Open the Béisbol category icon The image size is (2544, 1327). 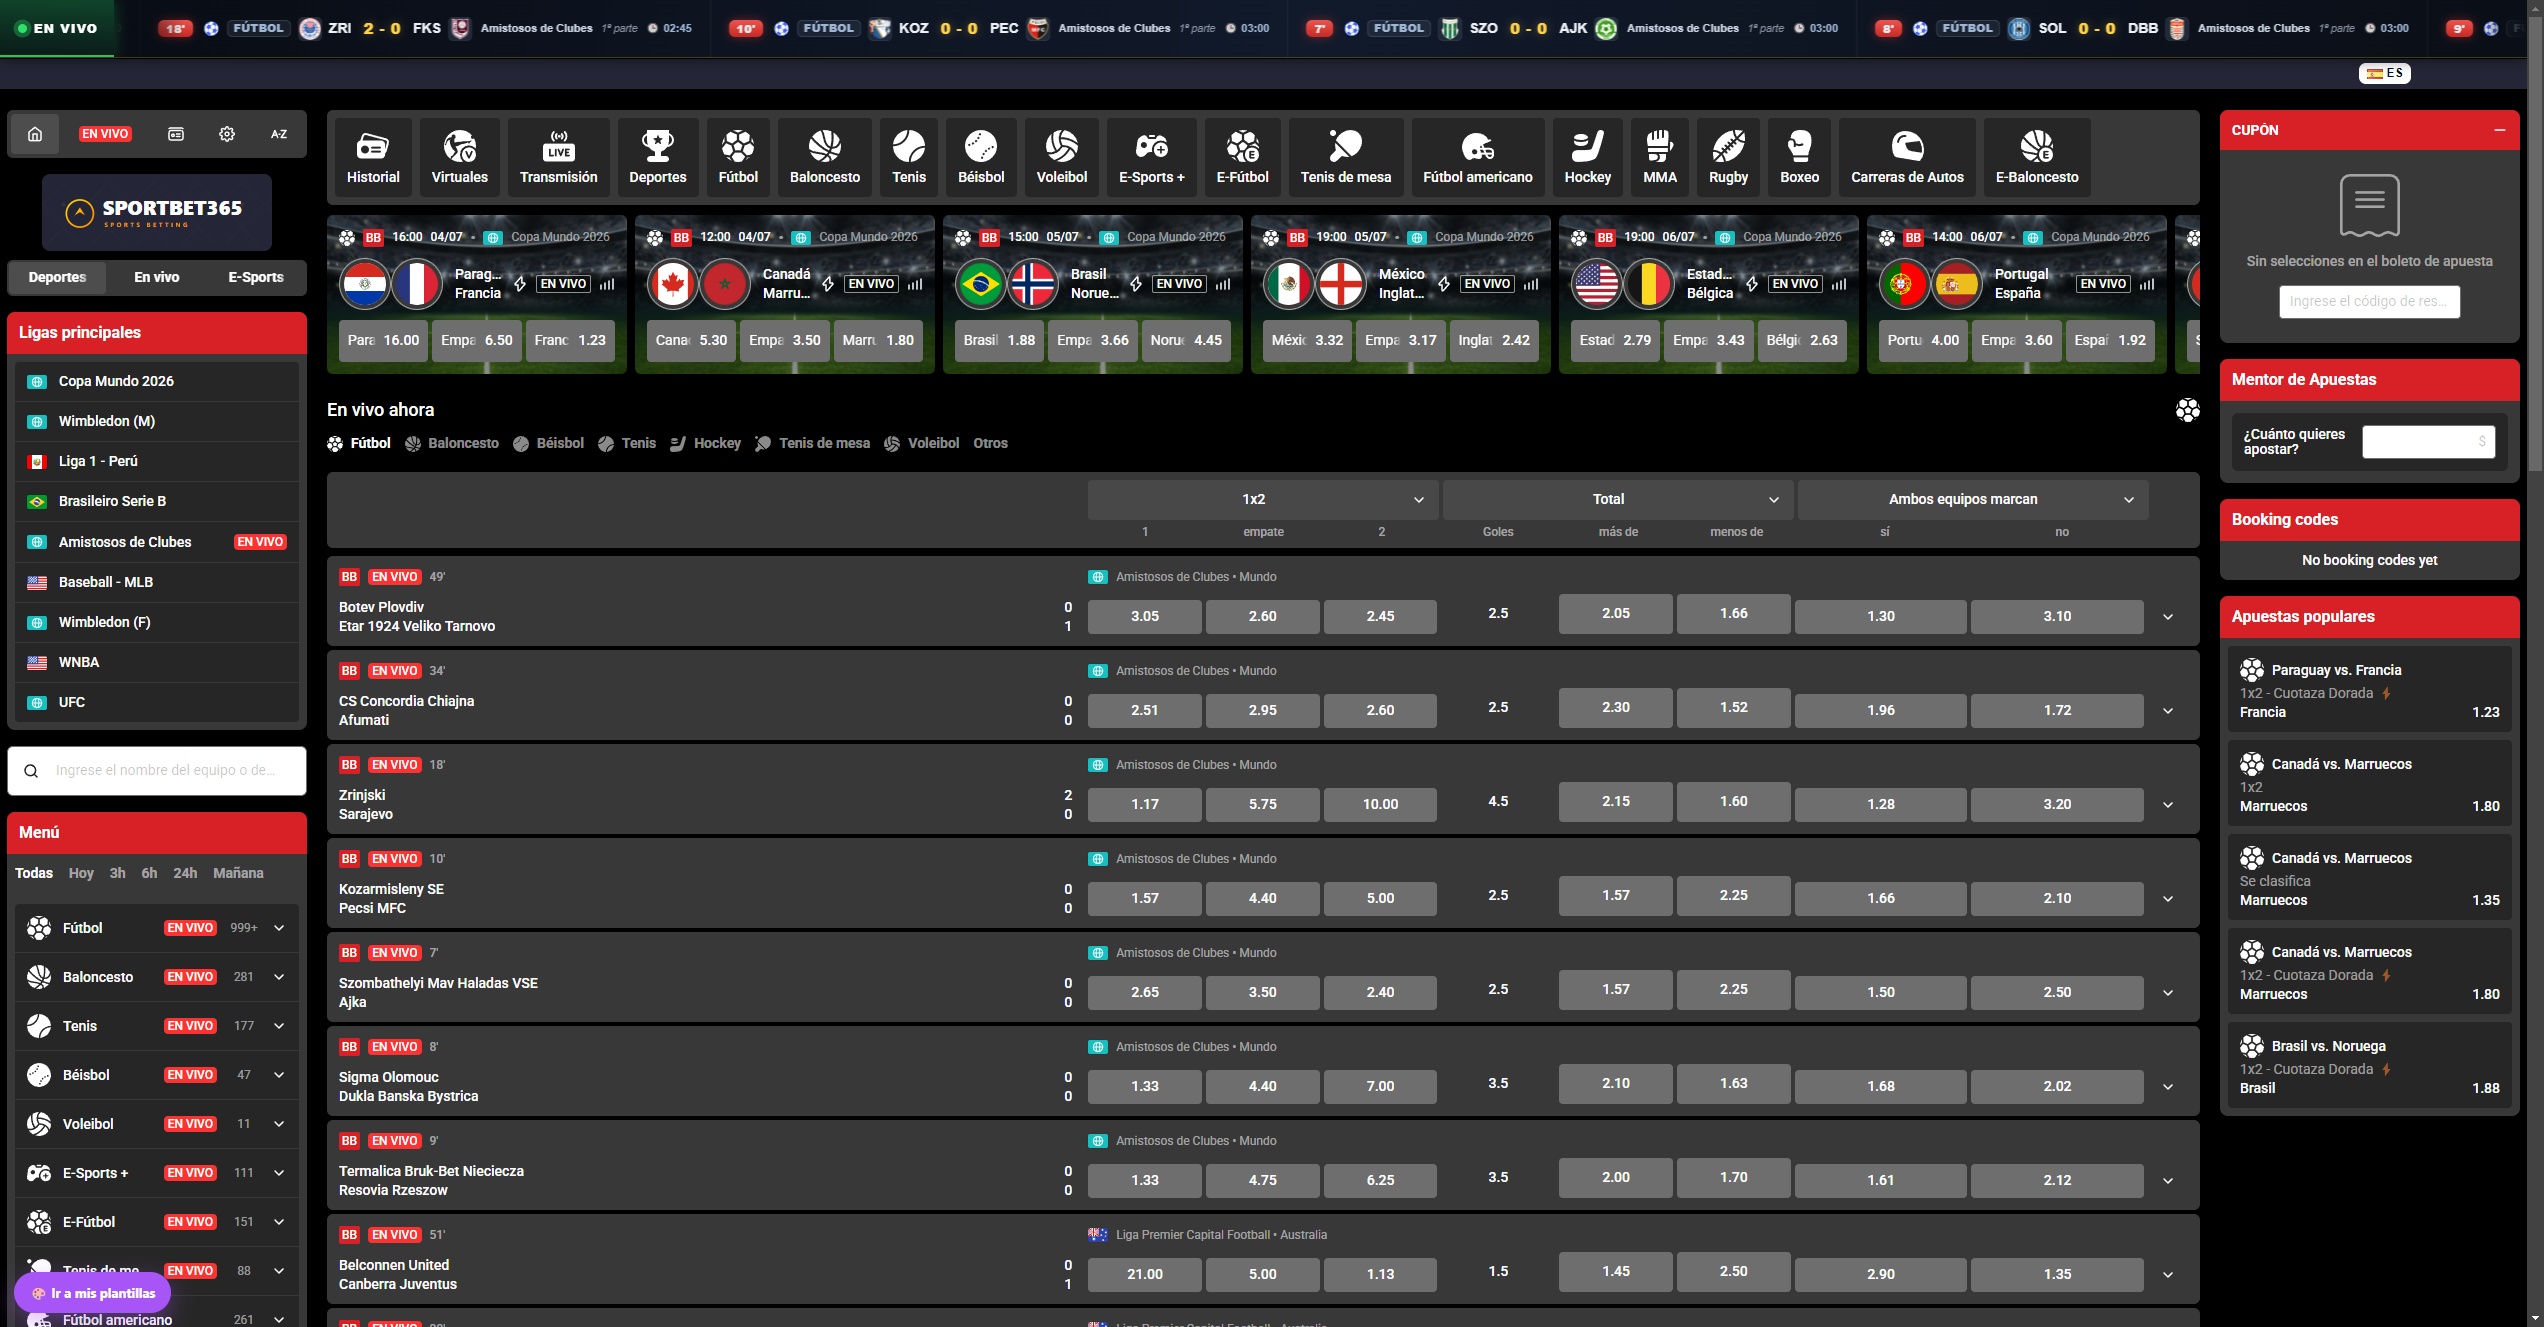pyautogui.click(x=981, y=158)
